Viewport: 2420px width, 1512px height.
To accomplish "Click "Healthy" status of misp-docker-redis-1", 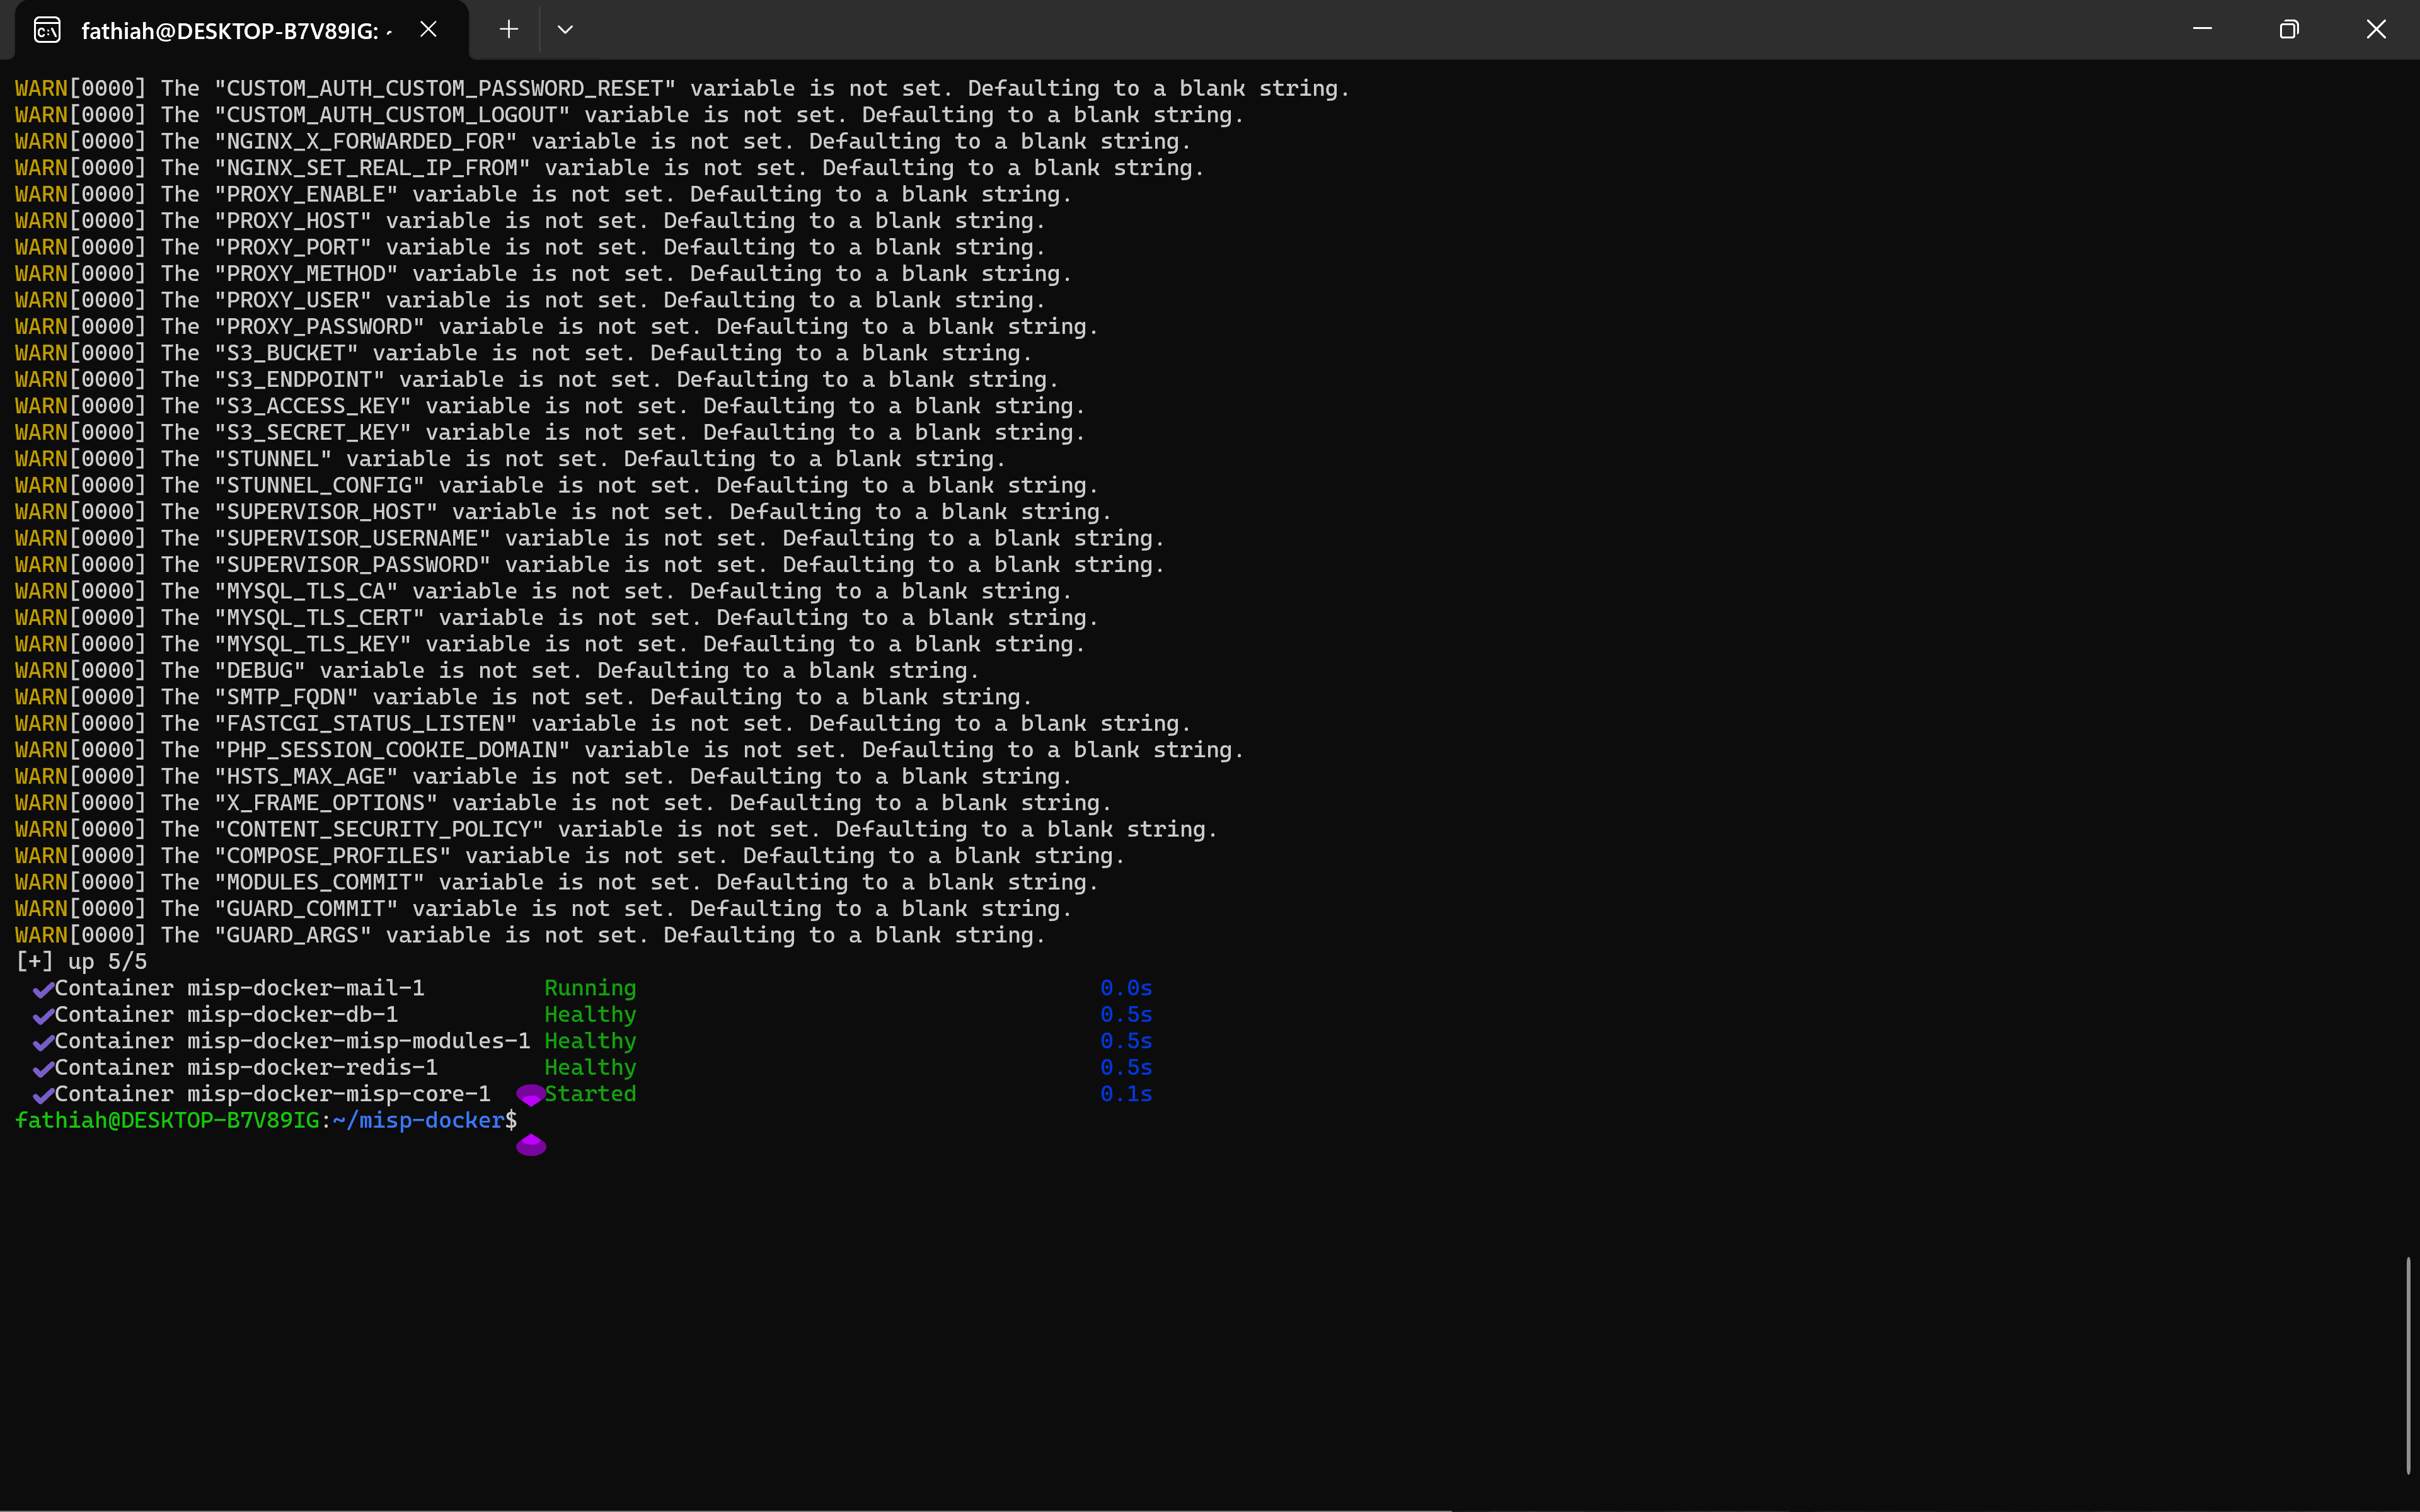I will 590,1068.
